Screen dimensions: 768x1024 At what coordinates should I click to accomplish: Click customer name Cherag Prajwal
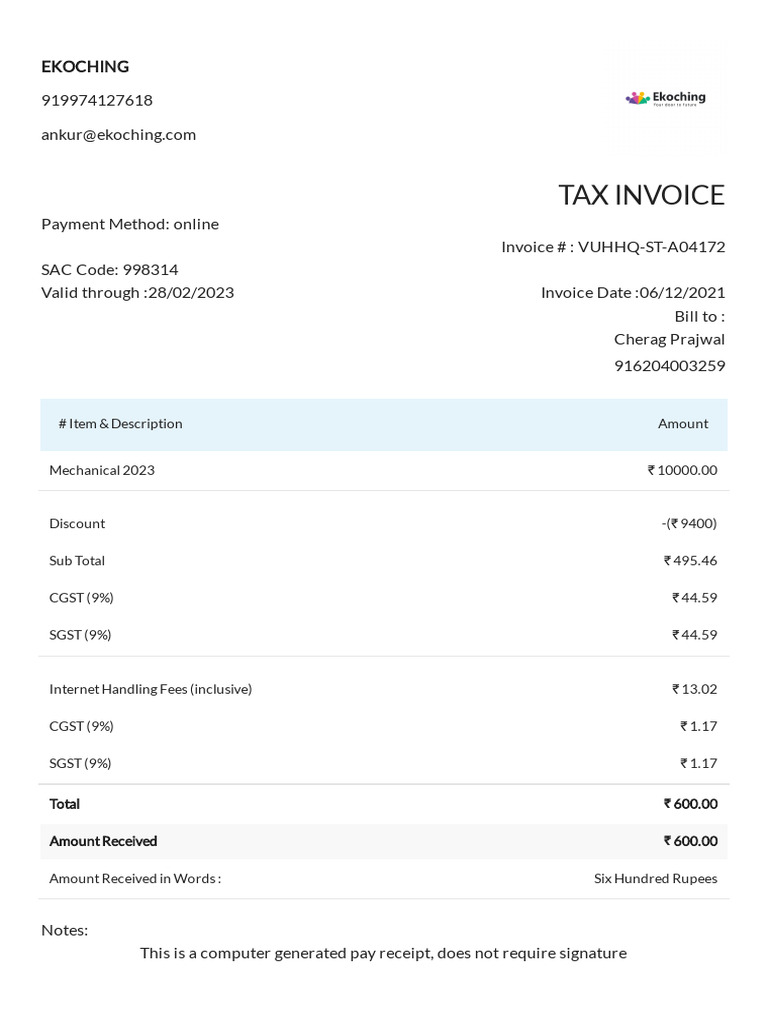(x=669, y=339)
